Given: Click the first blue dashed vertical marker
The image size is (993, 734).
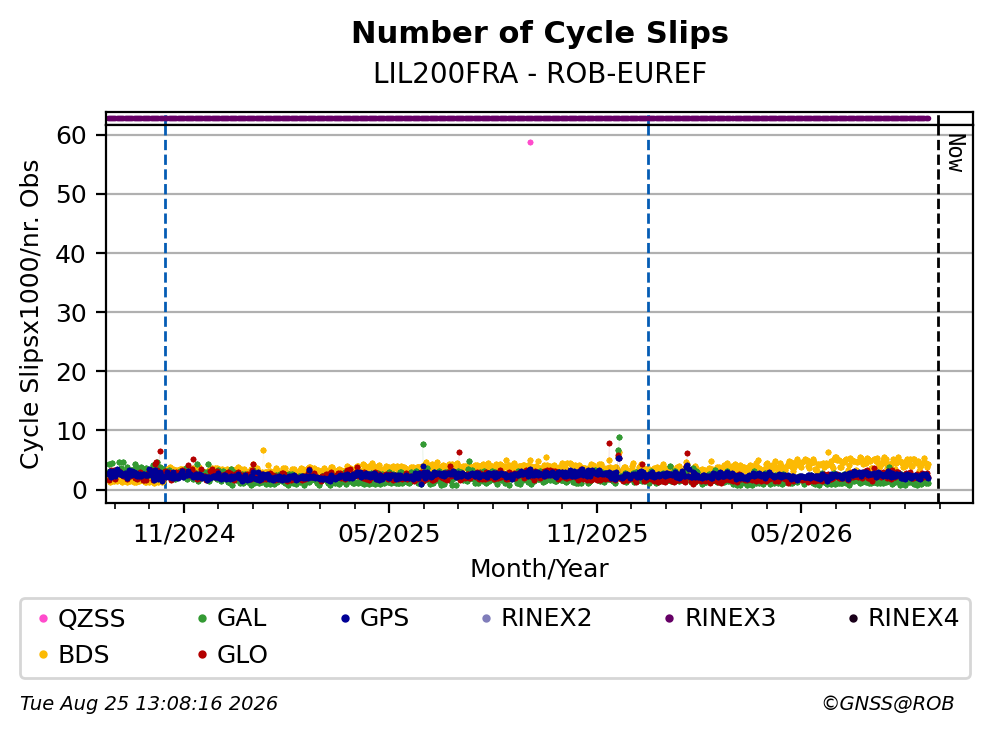Looking at the screenshot, I should pos(165,308).
